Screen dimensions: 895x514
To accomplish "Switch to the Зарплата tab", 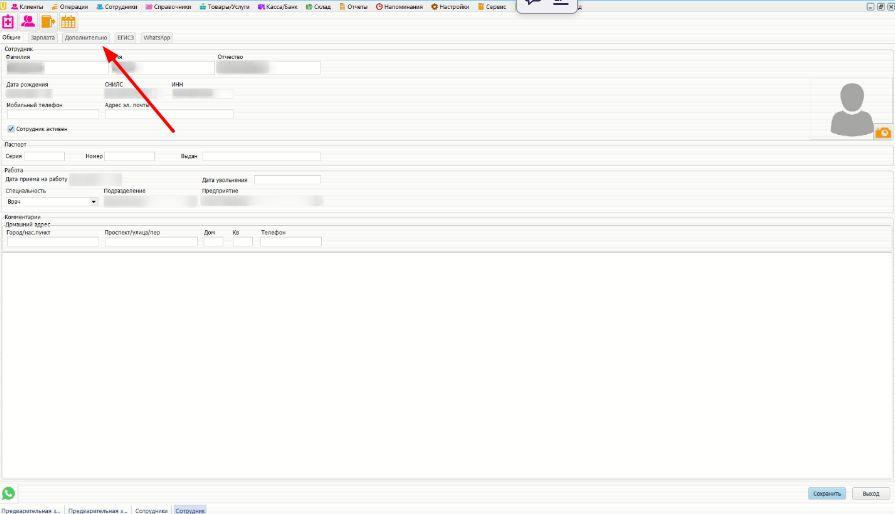I will (43, 37).
